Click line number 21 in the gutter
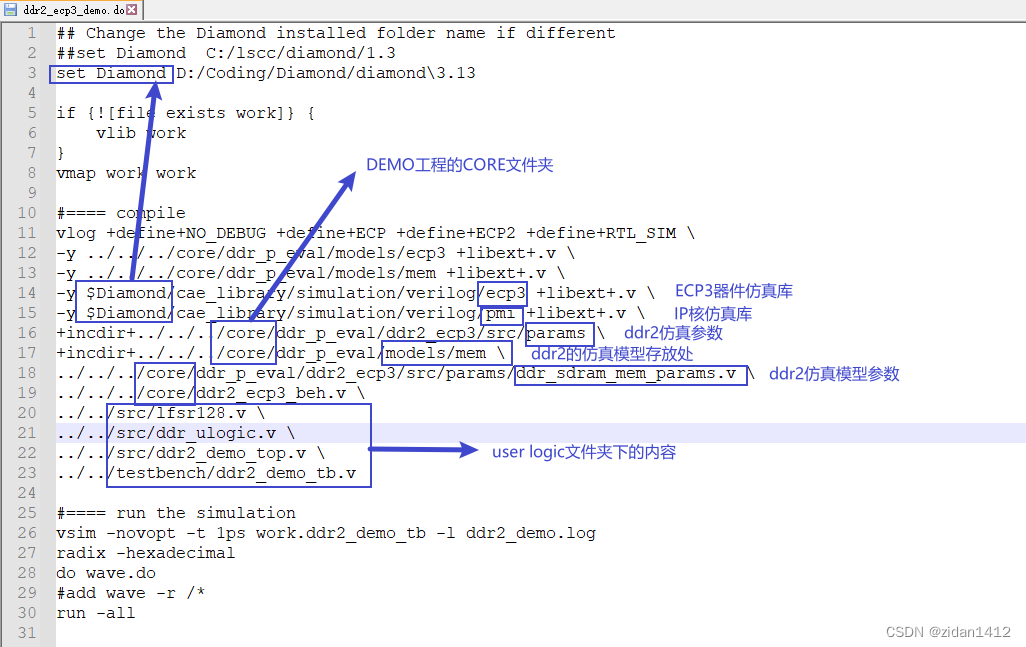The width and height of the screenshot is (1026, 647). 27,432
